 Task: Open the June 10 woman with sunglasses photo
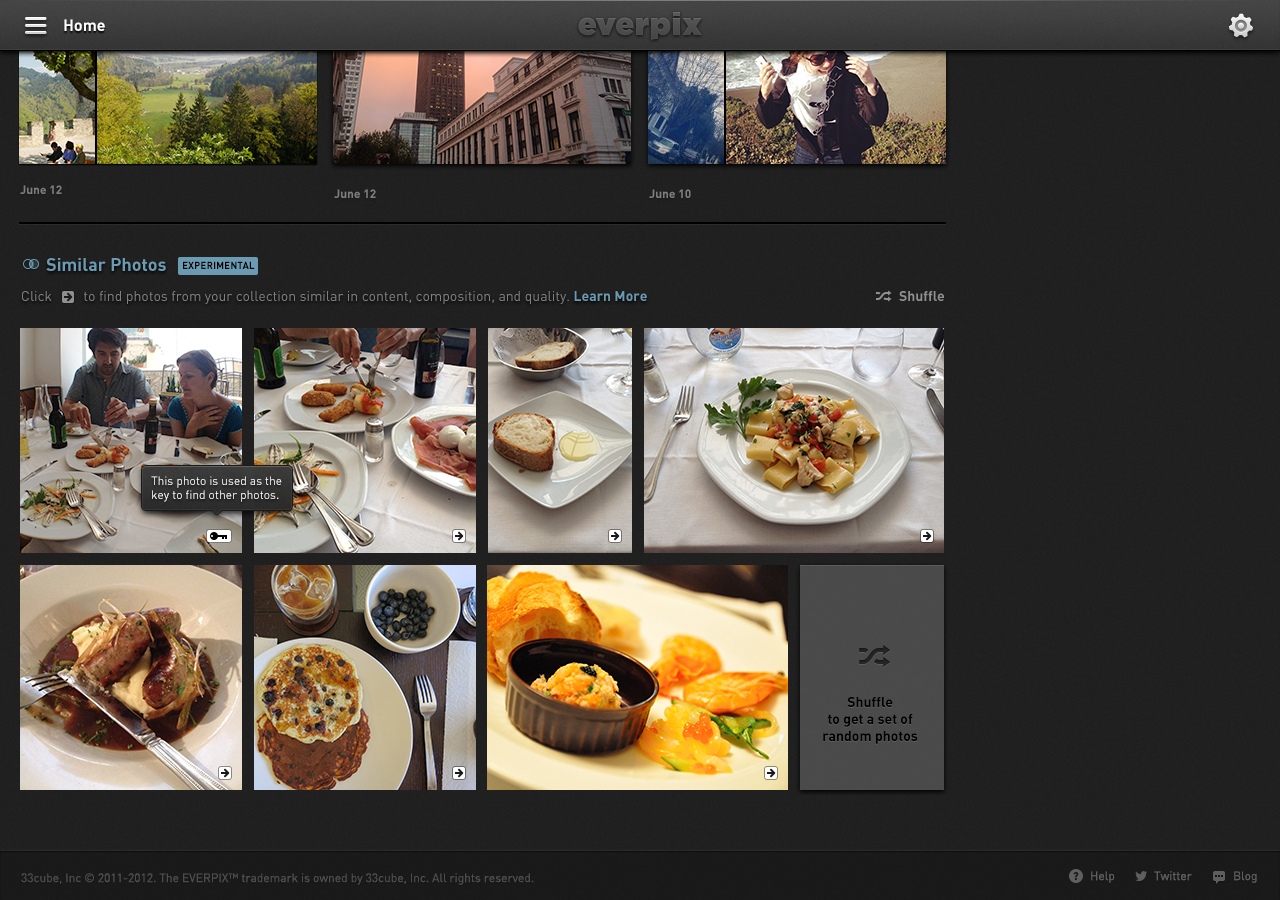point(835,108)
